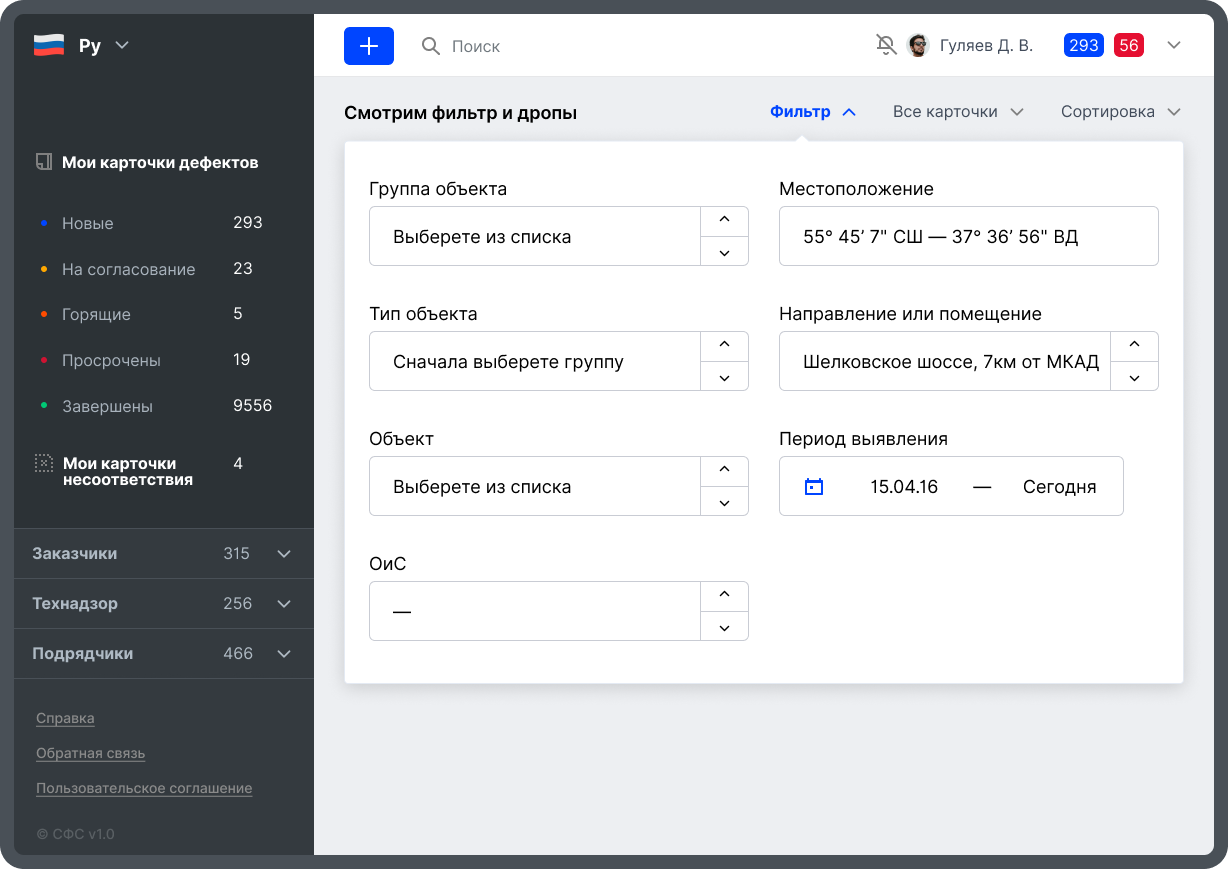Open the Пользовательское соглашение link
The image size is (1228, 869).
(144, 788)
